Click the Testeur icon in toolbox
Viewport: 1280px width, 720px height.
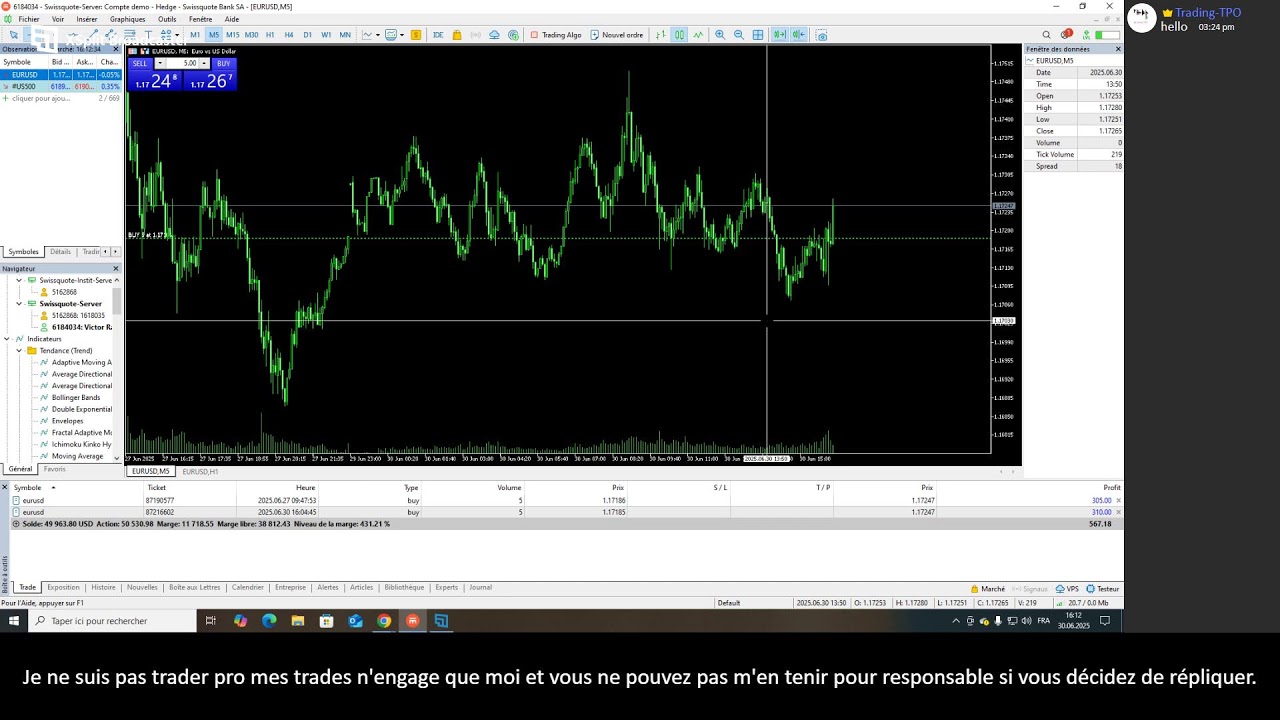point(1103,589)
